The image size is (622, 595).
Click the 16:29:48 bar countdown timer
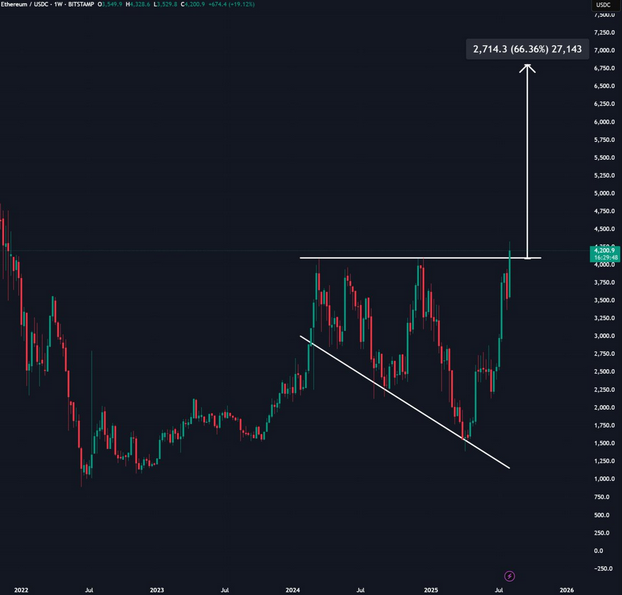tap(606, 258)
